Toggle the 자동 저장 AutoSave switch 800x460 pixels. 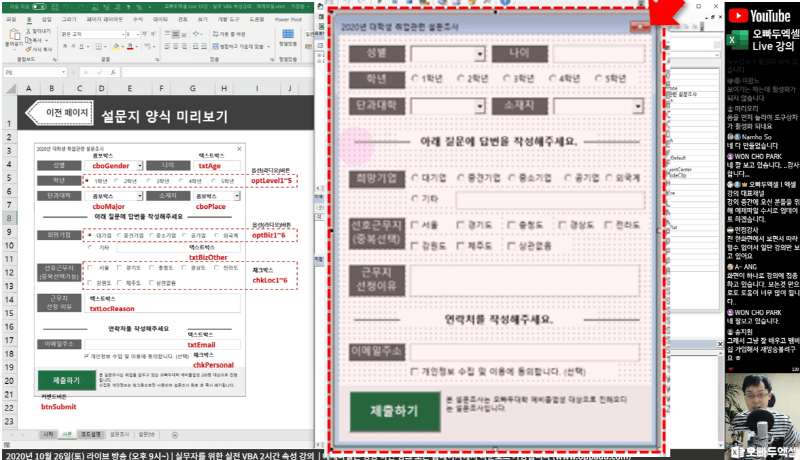(x=39, y=7)
